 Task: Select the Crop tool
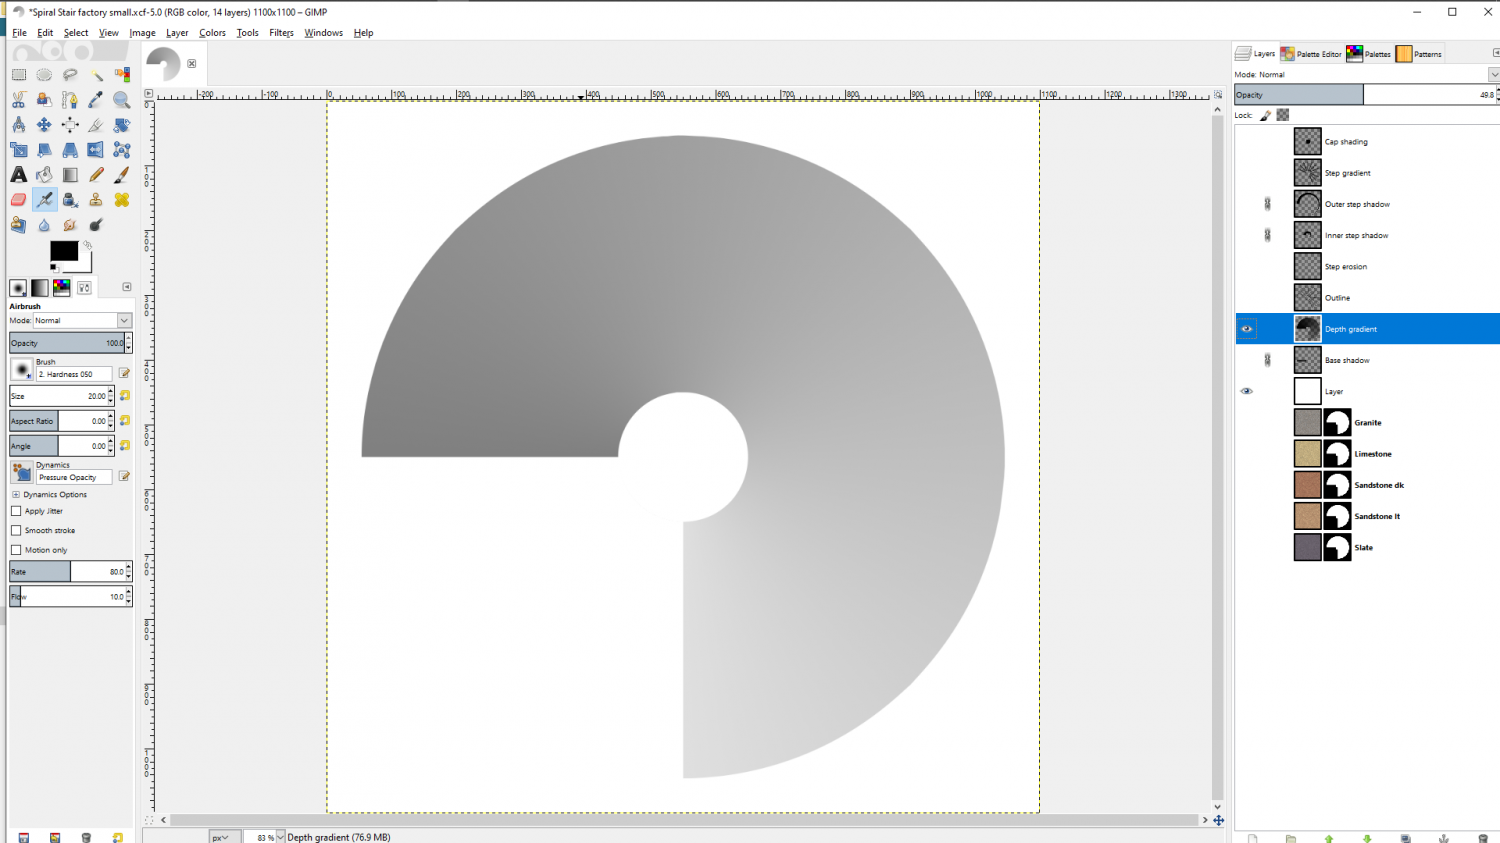96,125
